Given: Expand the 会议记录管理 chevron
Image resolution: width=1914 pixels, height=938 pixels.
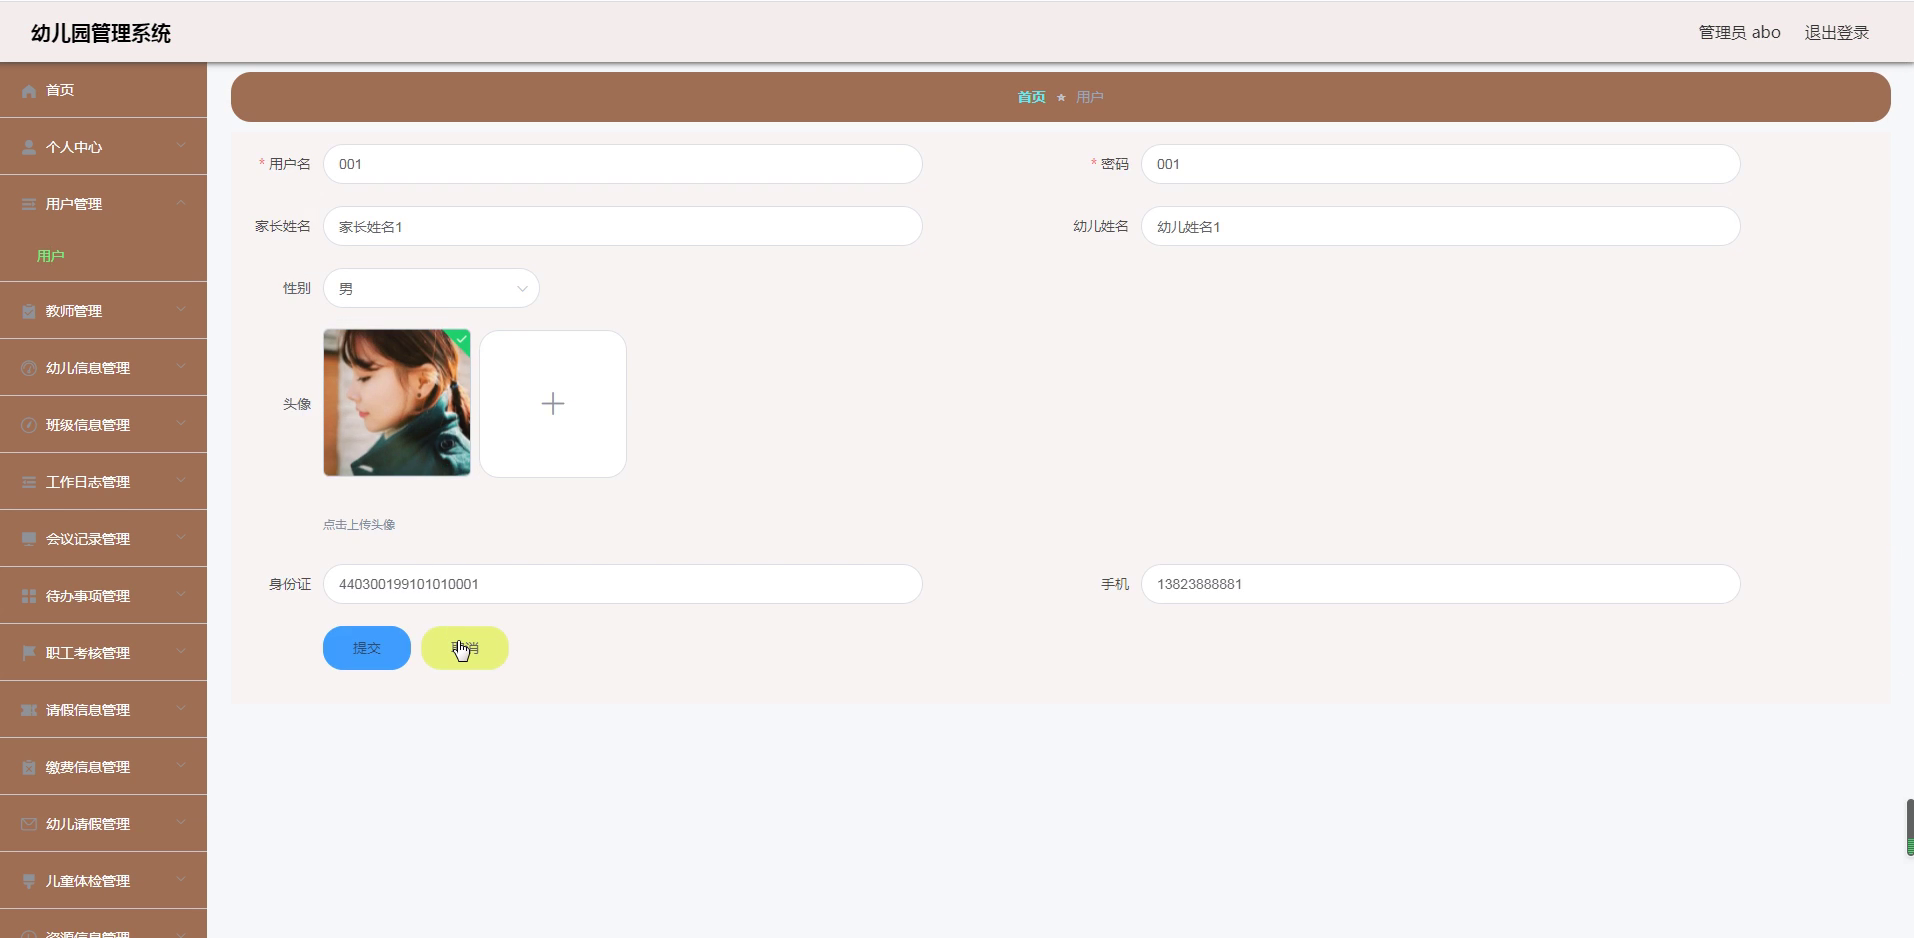Looking at the screenshot, I should (x=181, y=538).
